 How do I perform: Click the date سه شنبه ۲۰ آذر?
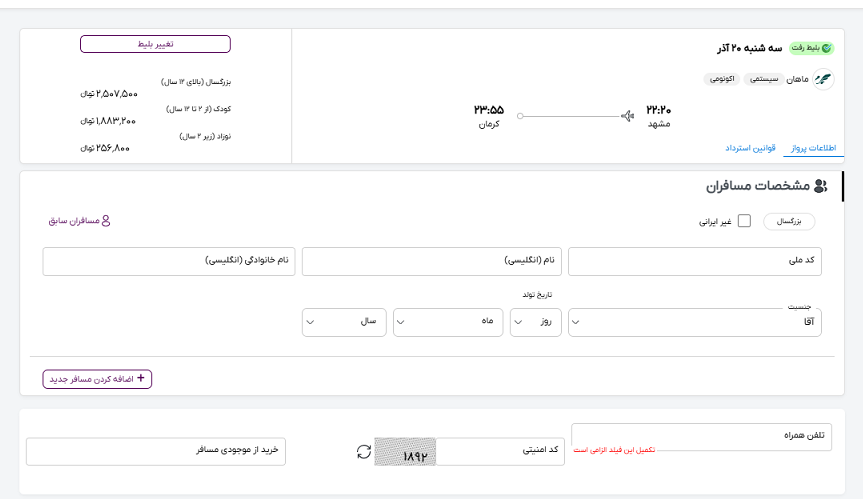pos(750,48)
